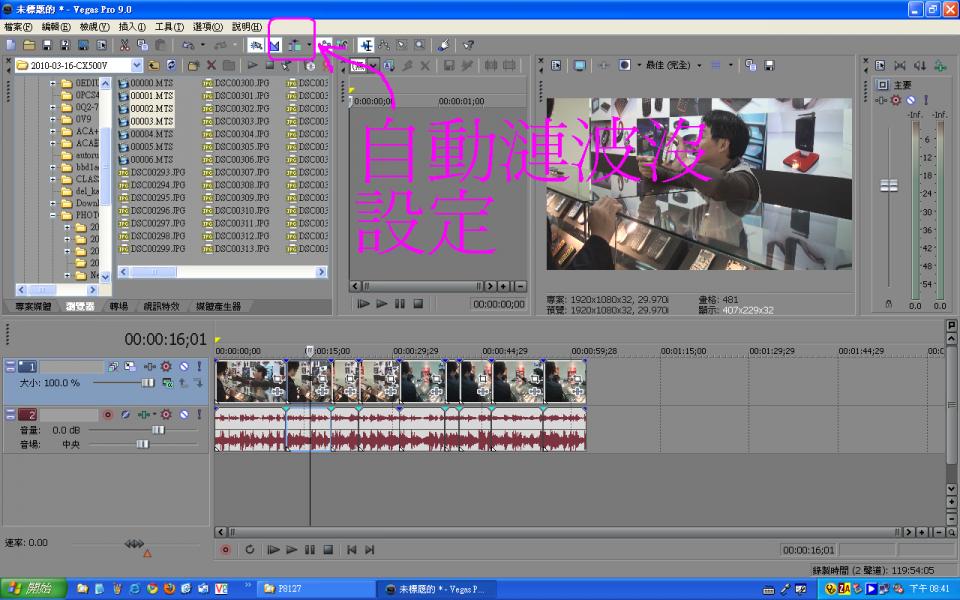The height and width of the screenshot is (600, 960).
Task: Open the 檢視 menu
Action: (94, 27)
